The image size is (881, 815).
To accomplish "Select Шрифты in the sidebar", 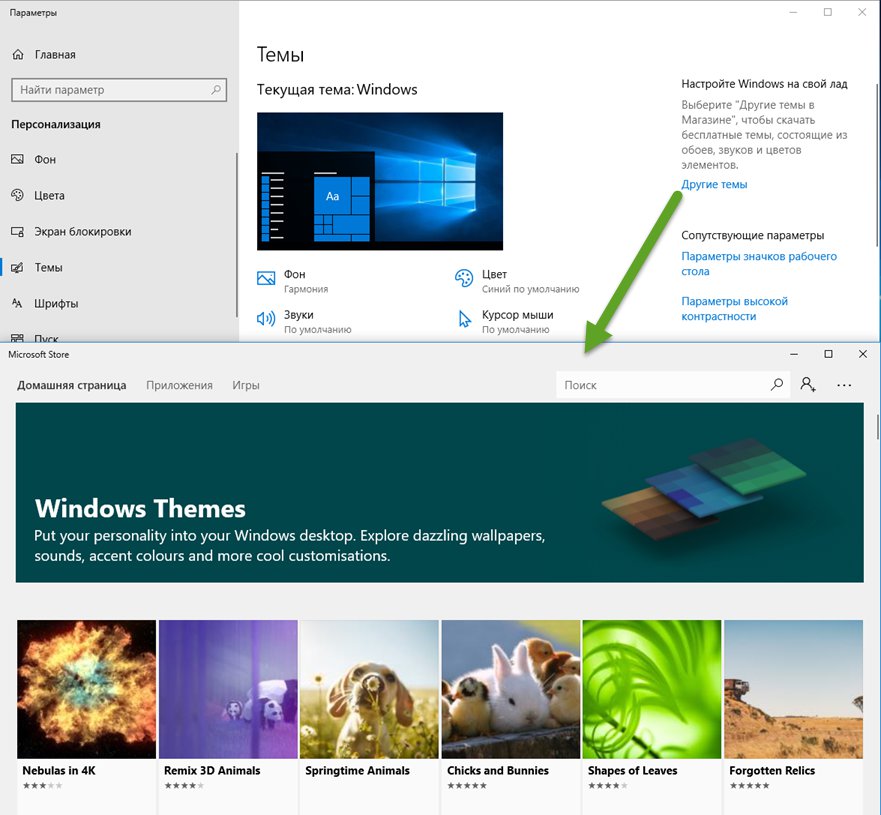I will pyautogui.click(x=56, y=303).
